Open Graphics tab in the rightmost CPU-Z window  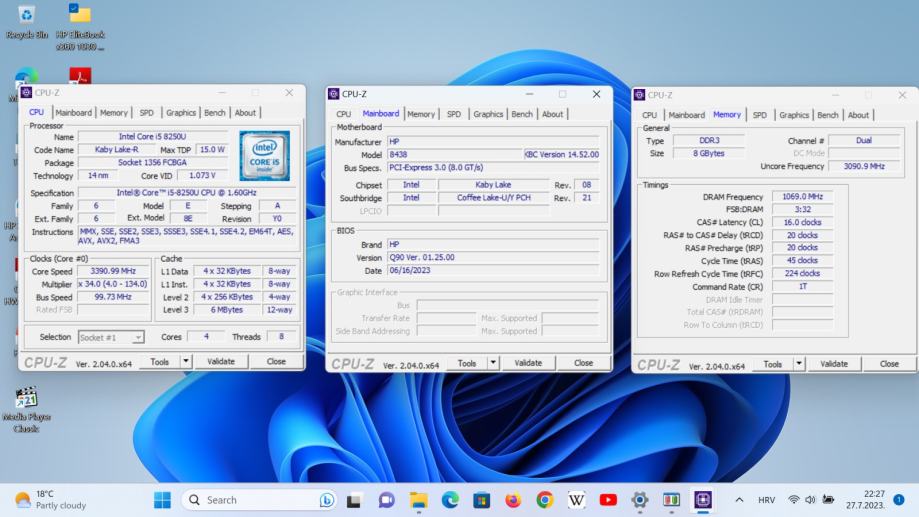(x=794, y=115)
